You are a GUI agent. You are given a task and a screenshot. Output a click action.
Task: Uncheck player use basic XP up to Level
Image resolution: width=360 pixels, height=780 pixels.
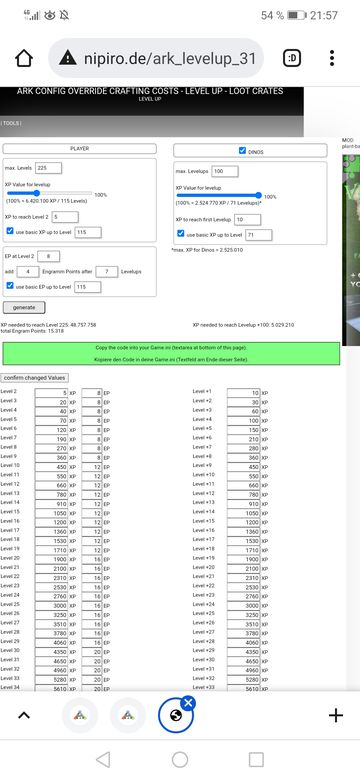pyautogui.click(x=10, y=231)
